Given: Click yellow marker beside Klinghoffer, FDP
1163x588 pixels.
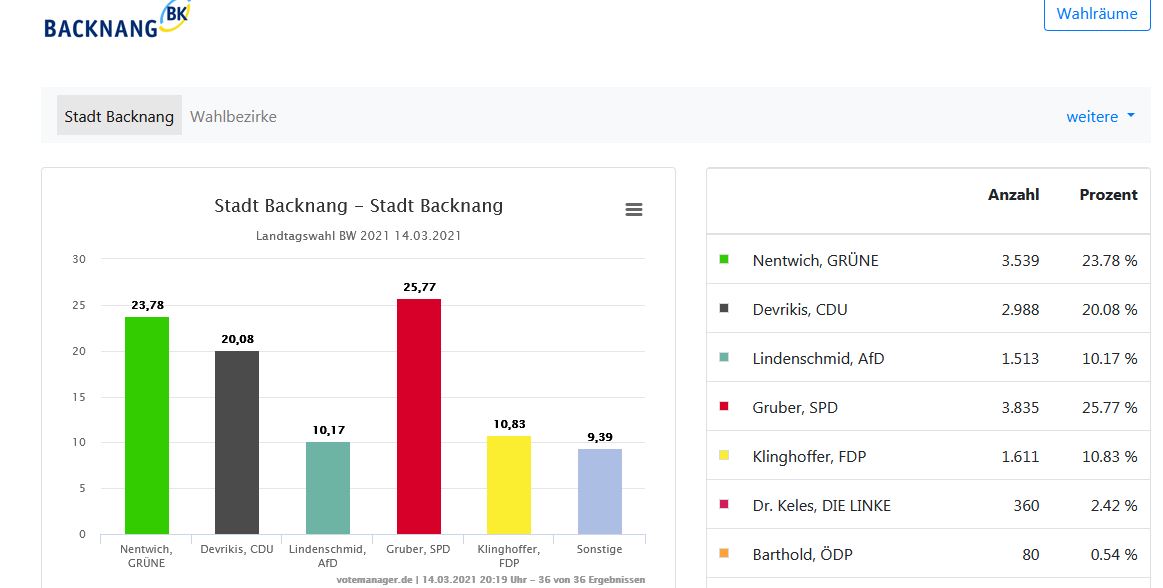Looking at the screenshot, I should [724, 456].
